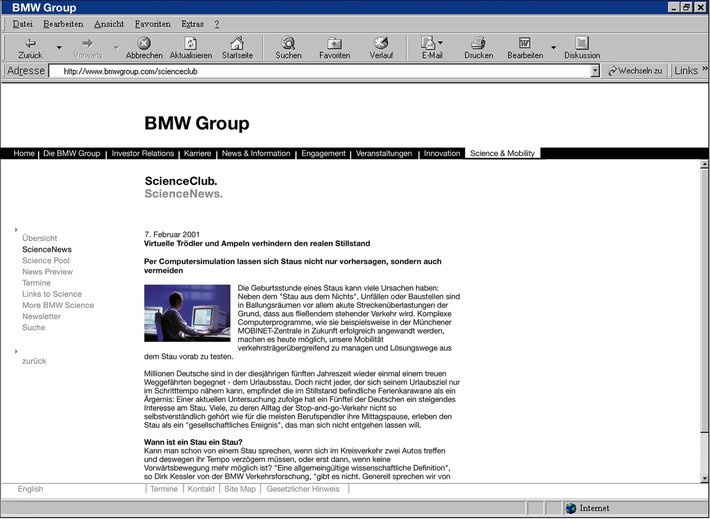Open the Extras menu
The width and height of the screenshot is (710, 519).
coord(193,23)
